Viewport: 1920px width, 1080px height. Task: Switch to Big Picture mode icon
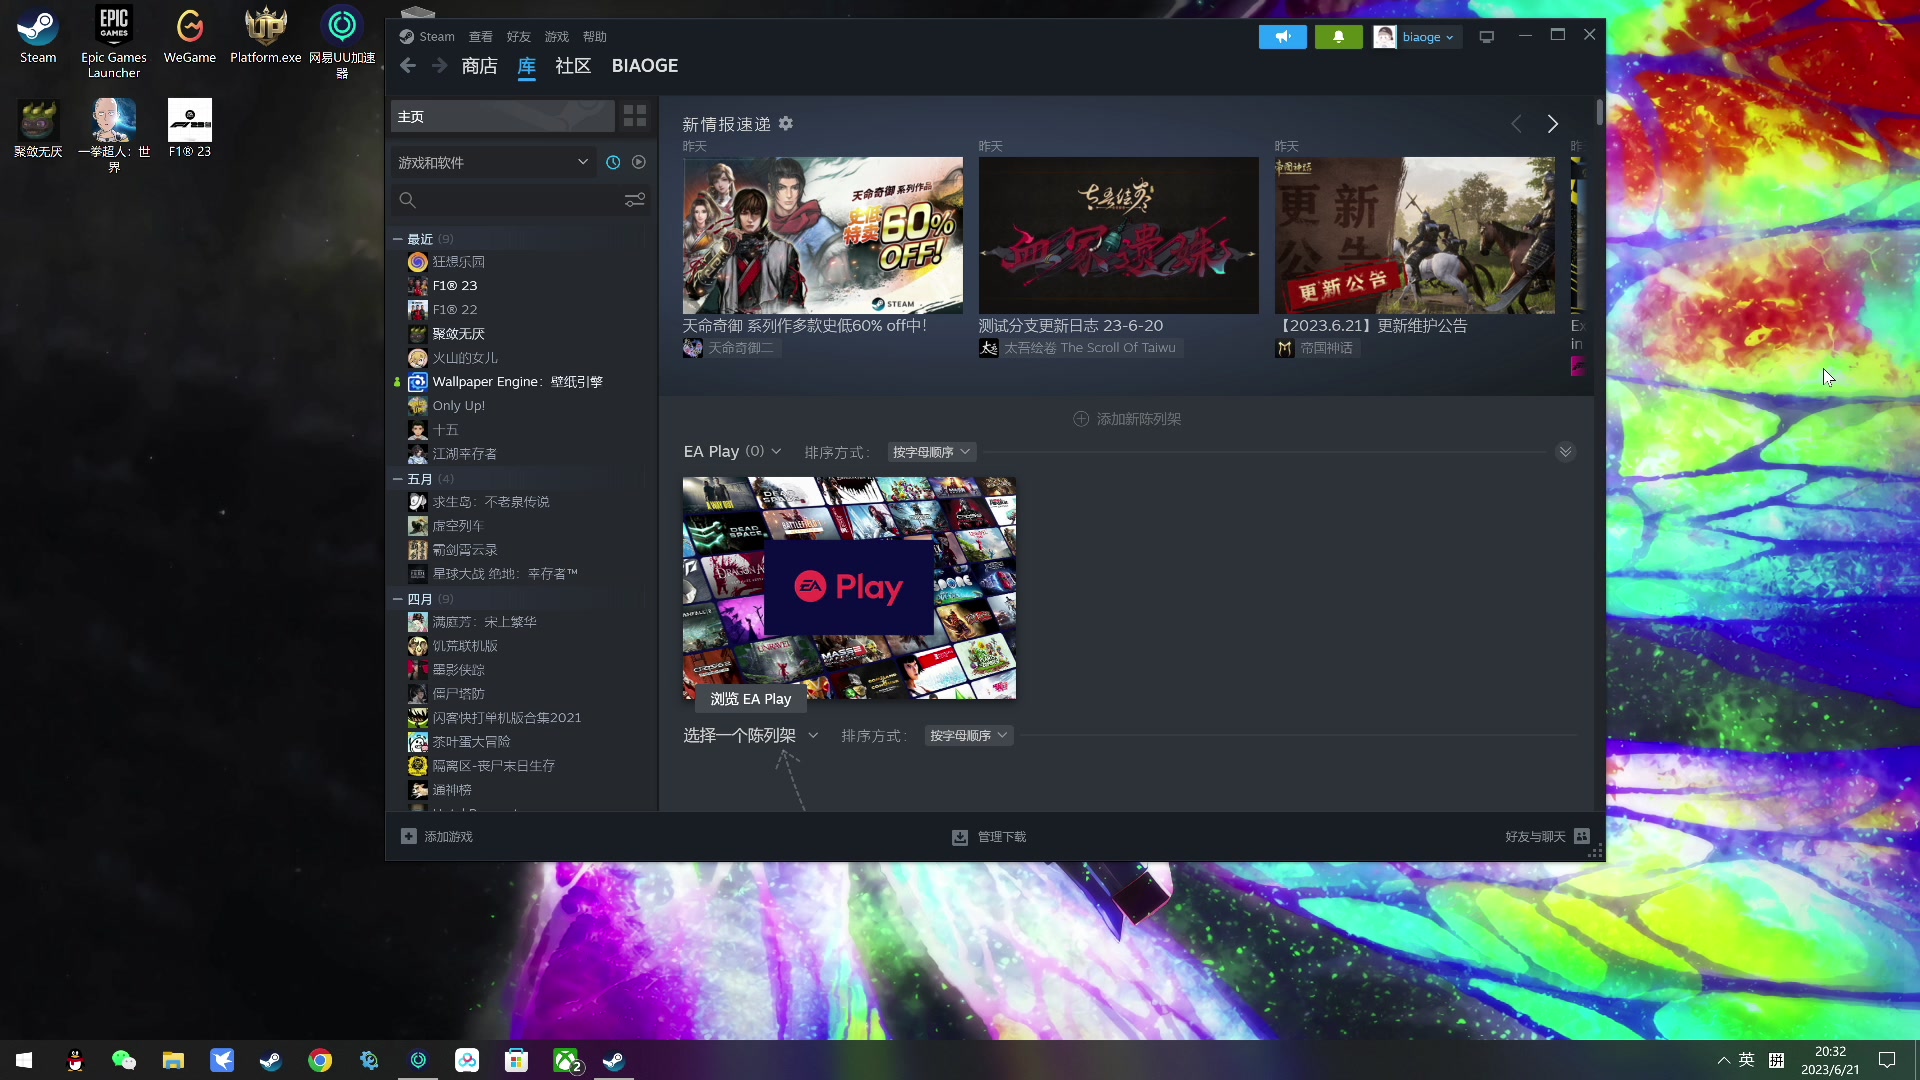[1487, 37]
